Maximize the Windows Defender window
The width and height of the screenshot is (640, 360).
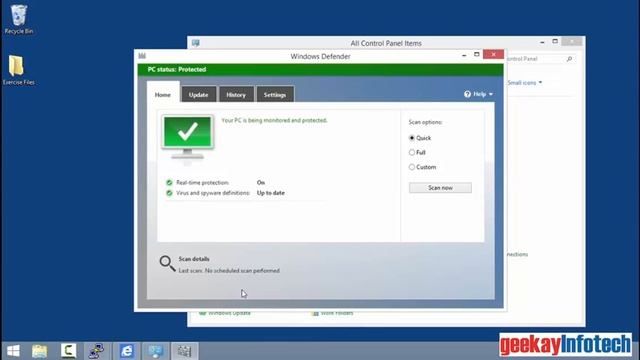click(x=476, y=54)
